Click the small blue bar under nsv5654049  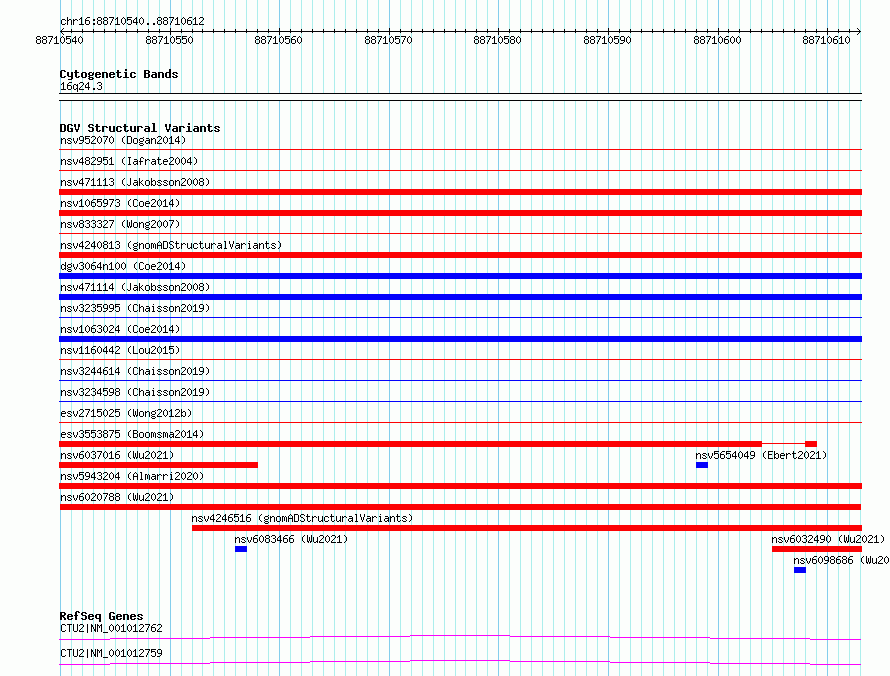tap(702, 465)
